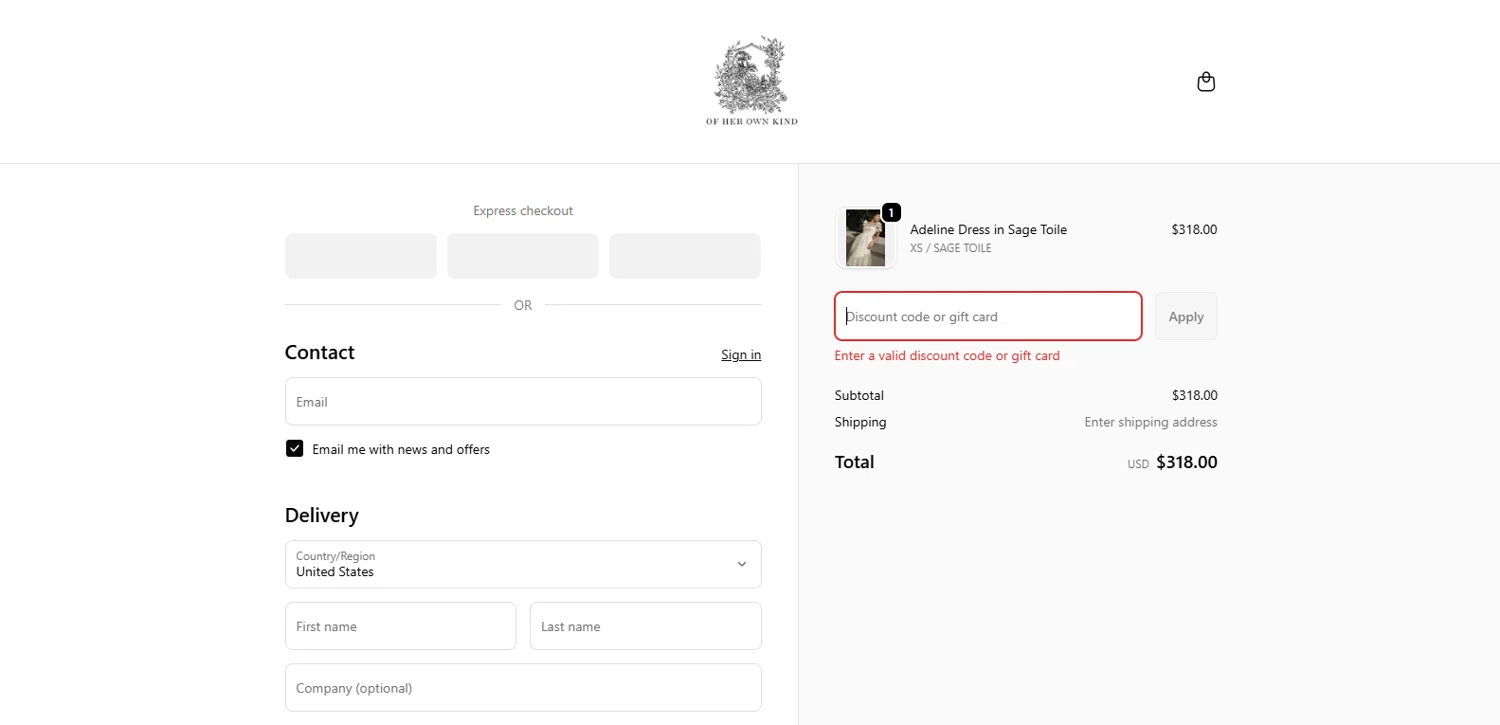Uncheck Email me with news and offers

click(x=294, y=448)
